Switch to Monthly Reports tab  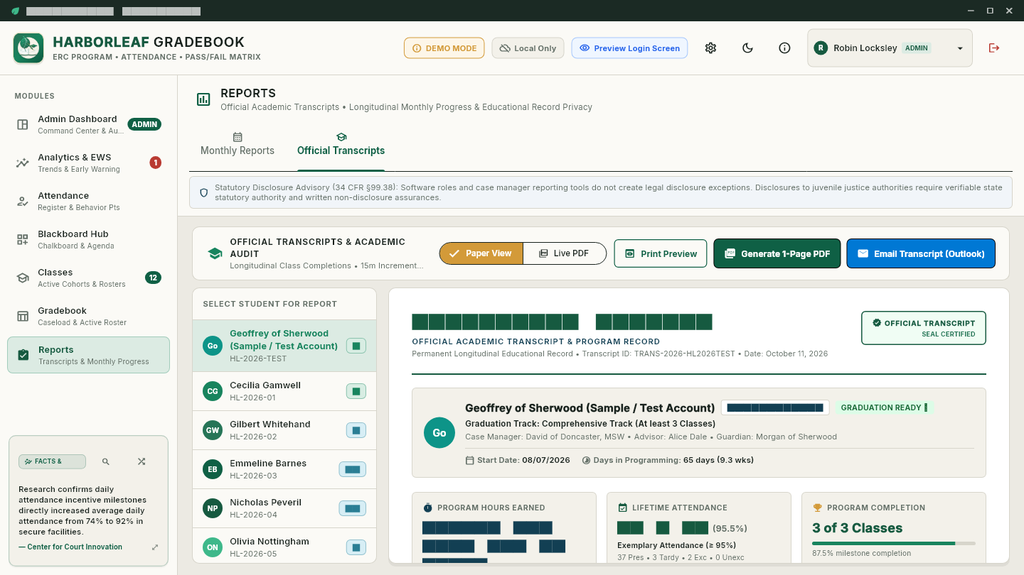[x=237, y=144]
